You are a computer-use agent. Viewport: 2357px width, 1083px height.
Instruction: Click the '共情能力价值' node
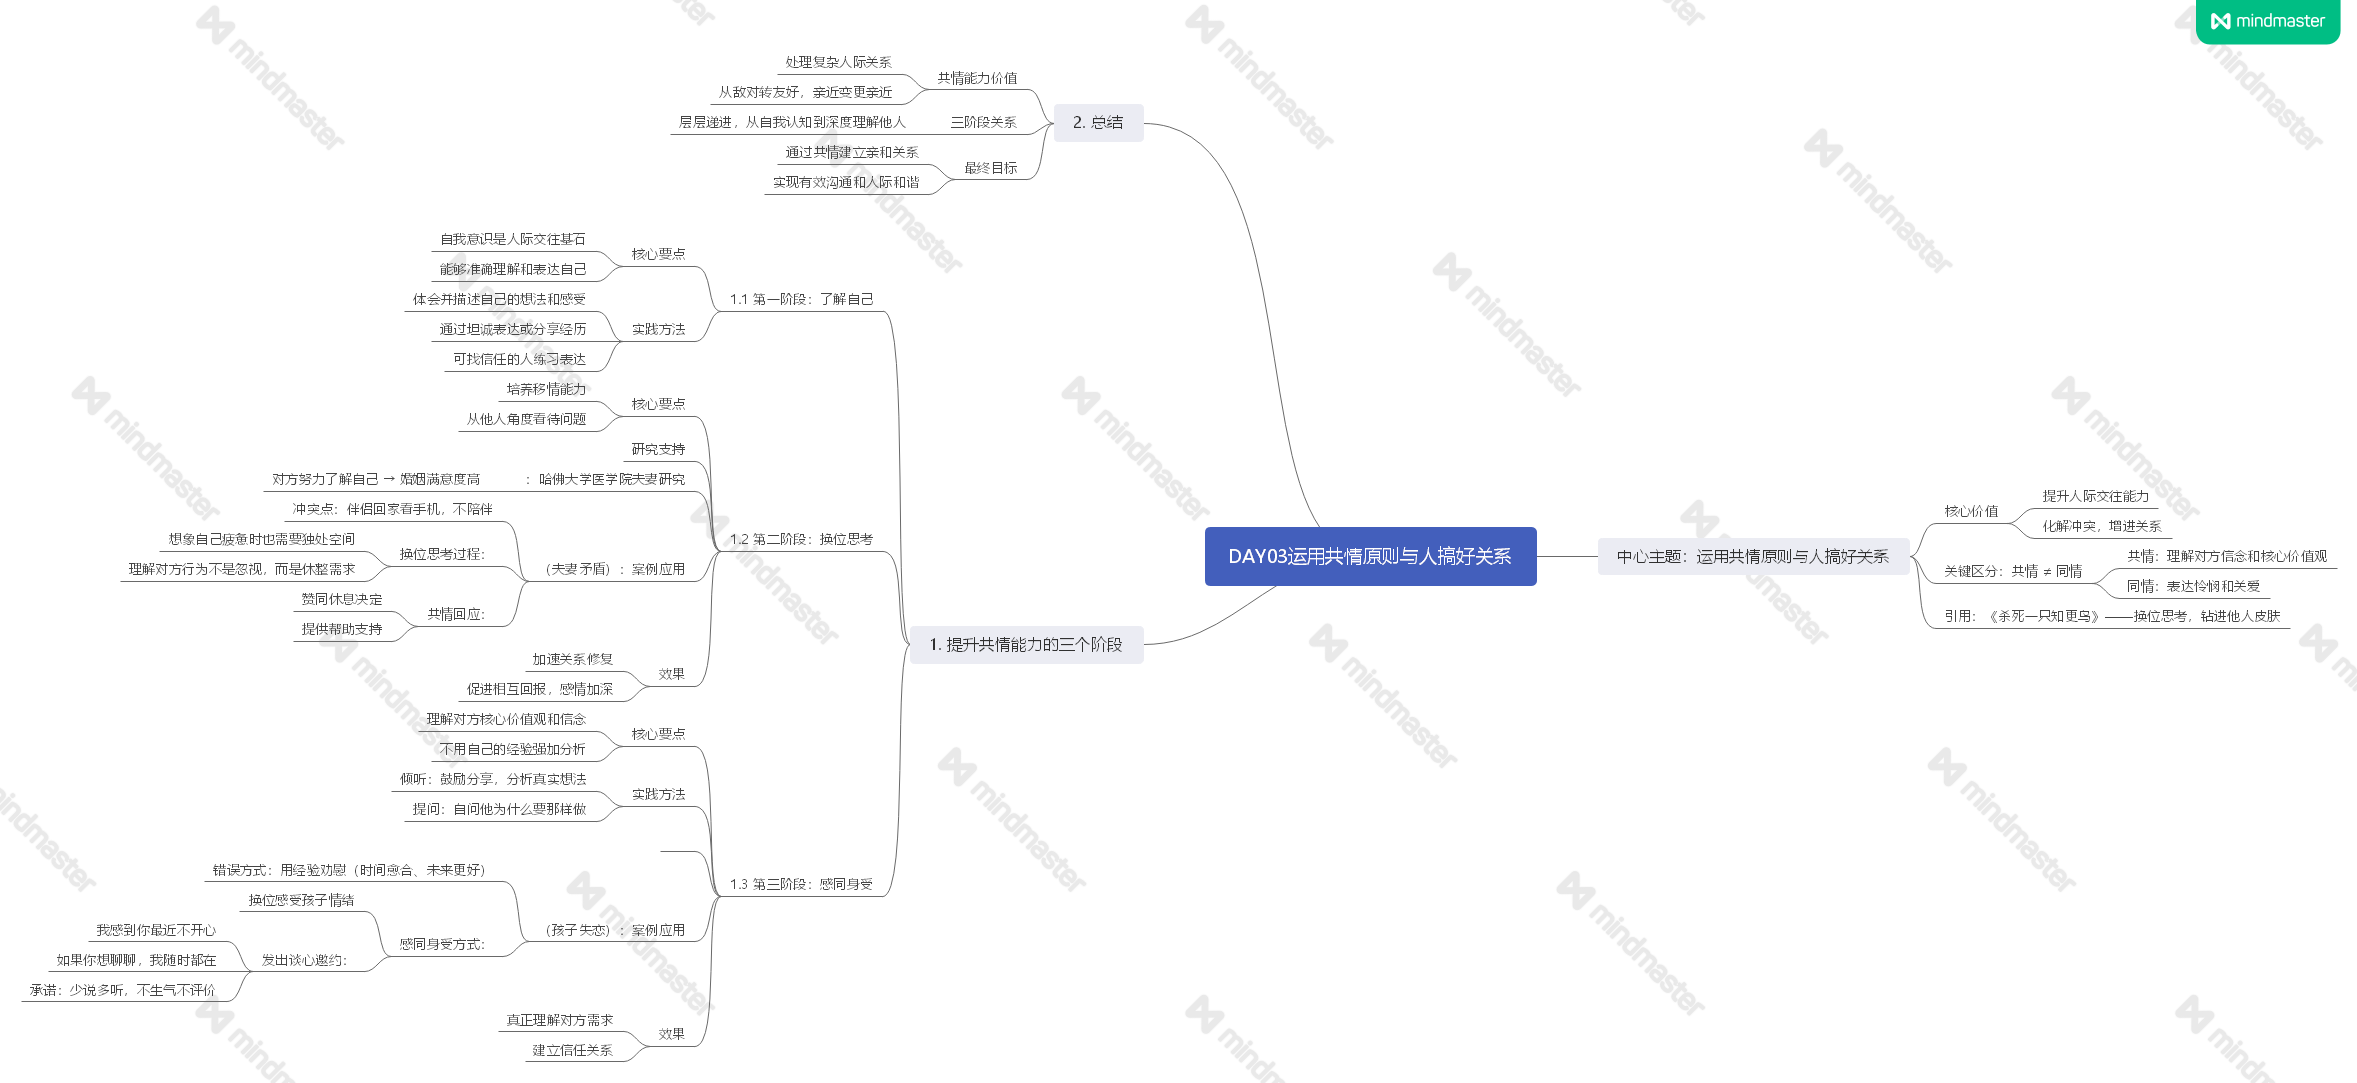(x=977, y=78)
